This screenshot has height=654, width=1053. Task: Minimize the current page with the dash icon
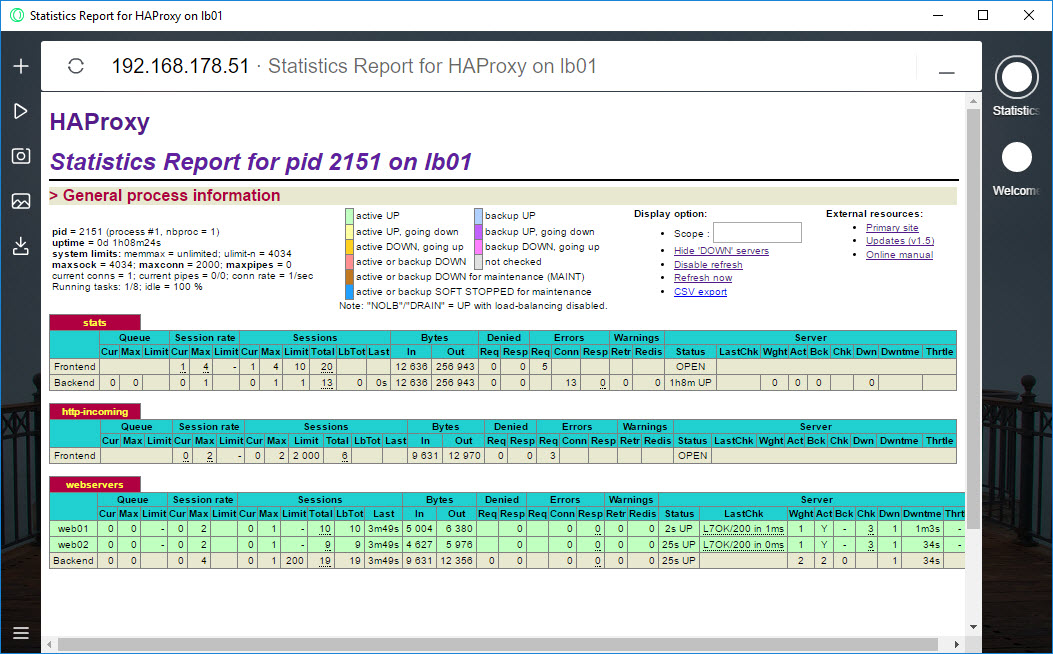point(946,73)
